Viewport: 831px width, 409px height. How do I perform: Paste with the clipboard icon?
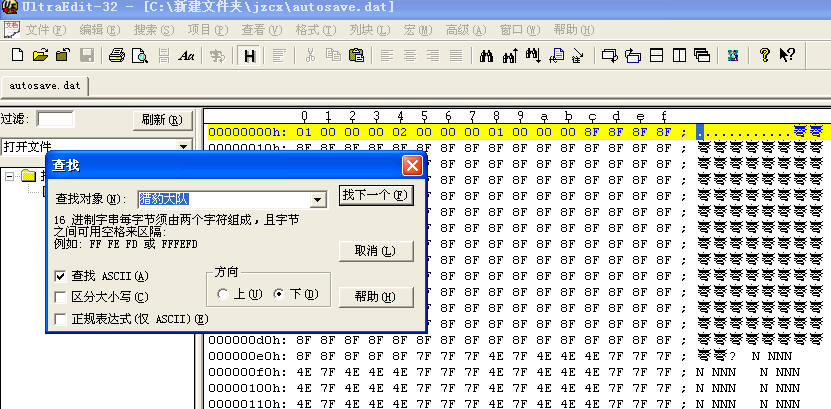[357, 55]
